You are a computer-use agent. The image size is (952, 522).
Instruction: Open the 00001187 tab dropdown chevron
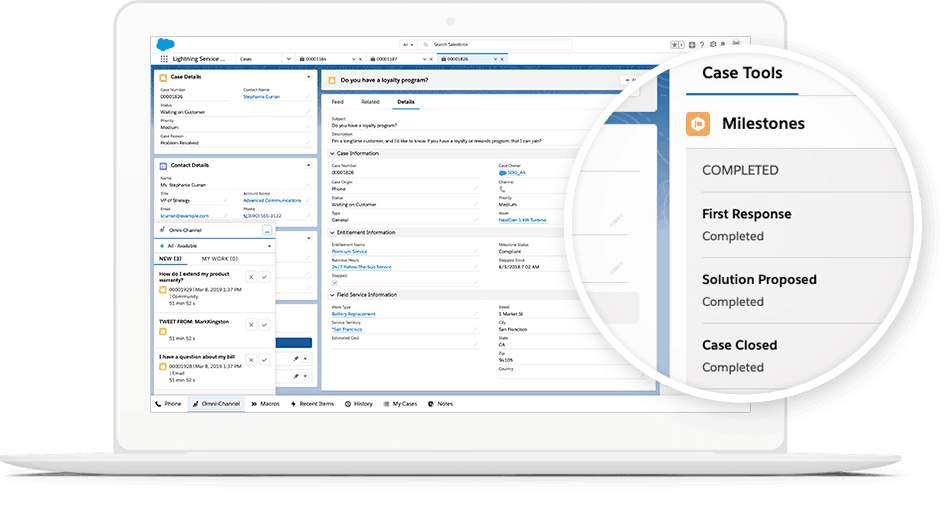point(424,59)
